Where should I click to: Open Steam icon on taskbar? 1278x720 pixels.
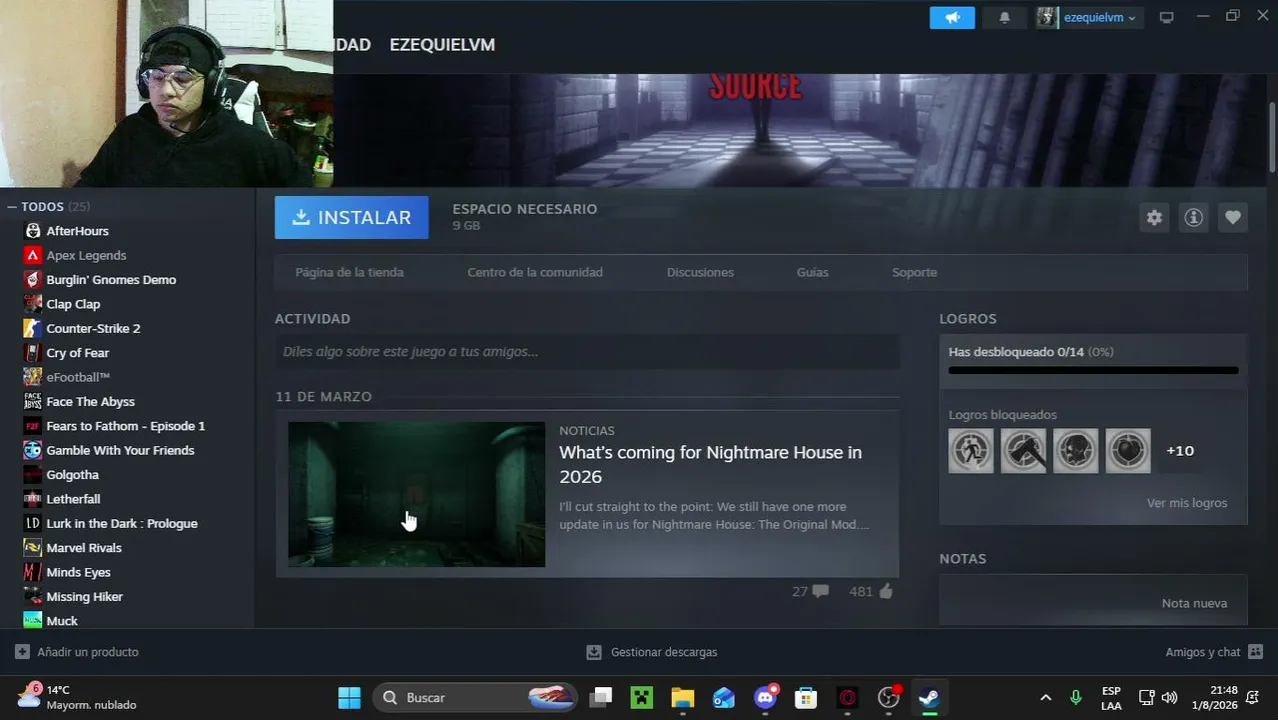point(929,698)
